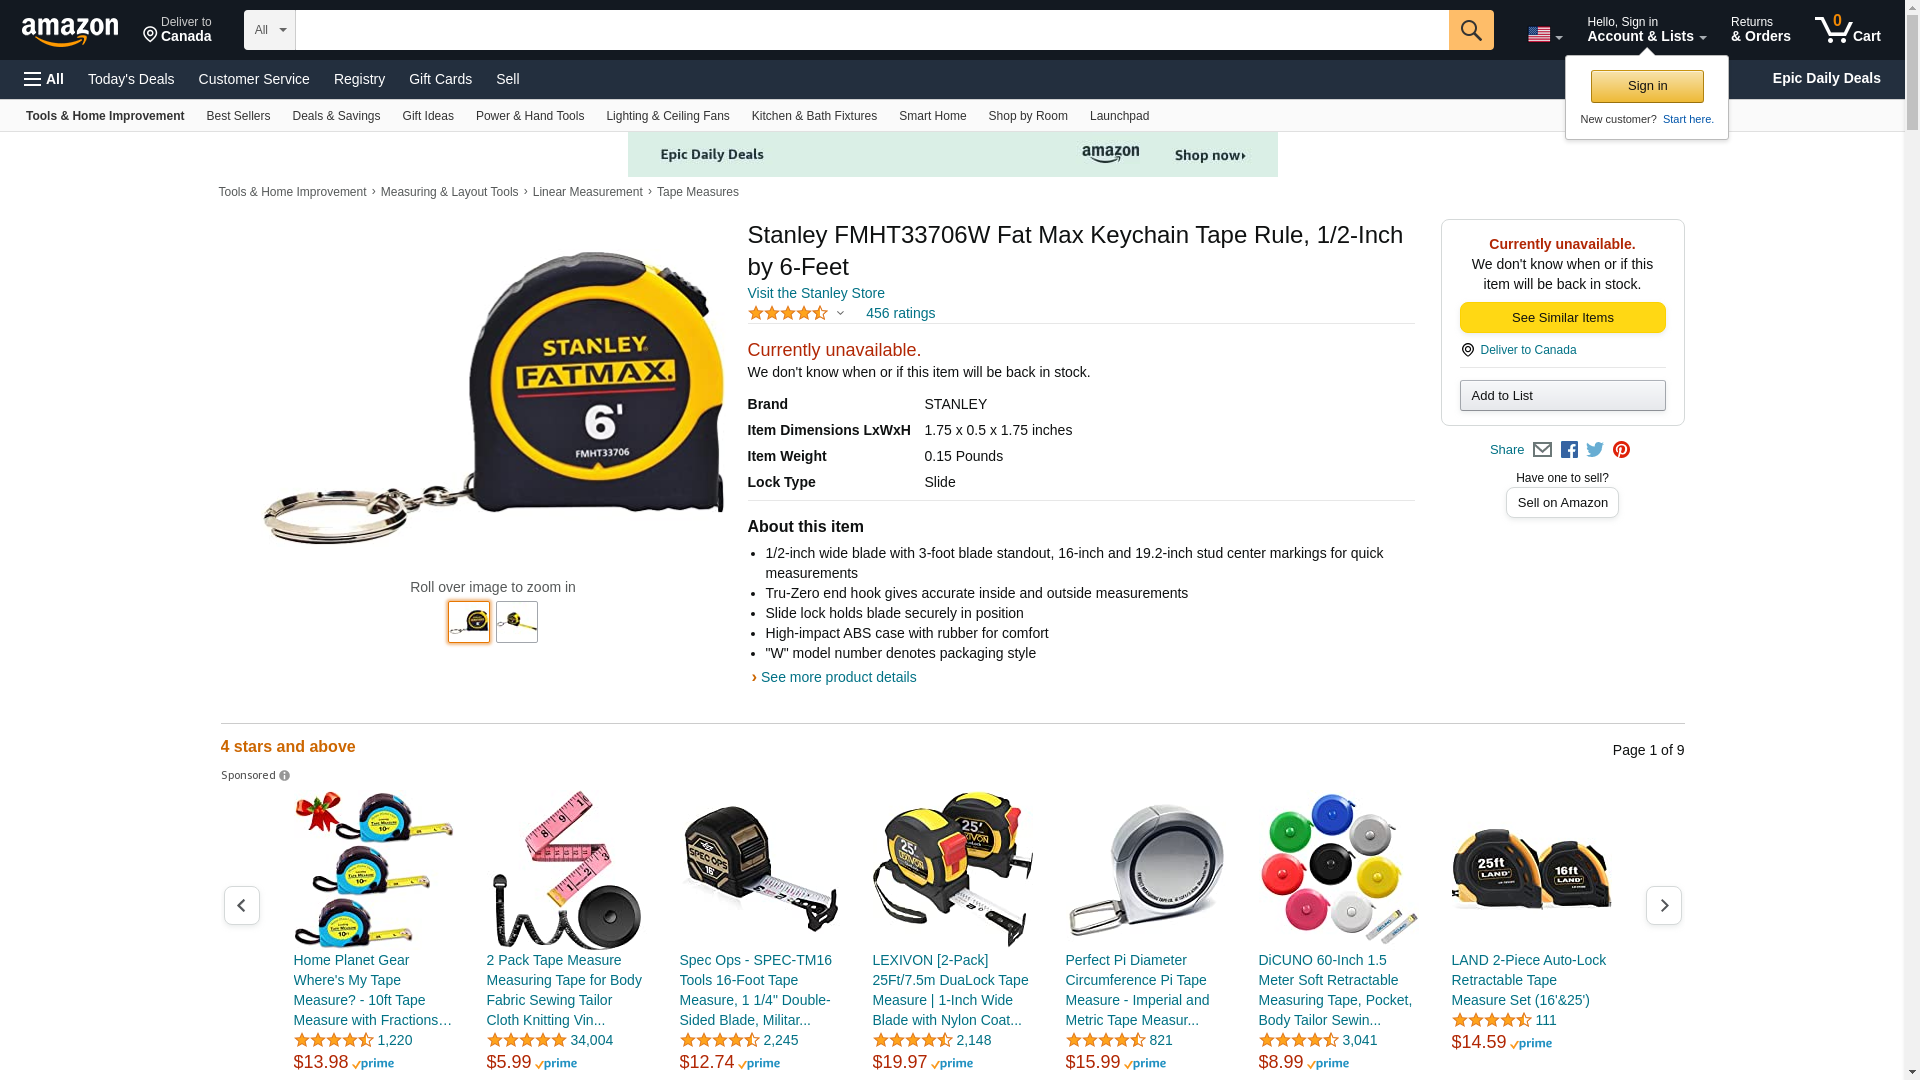Expand the star rating breakdown popover
This screenshot has width=1920, height=1080.
(x=797, y=313)
